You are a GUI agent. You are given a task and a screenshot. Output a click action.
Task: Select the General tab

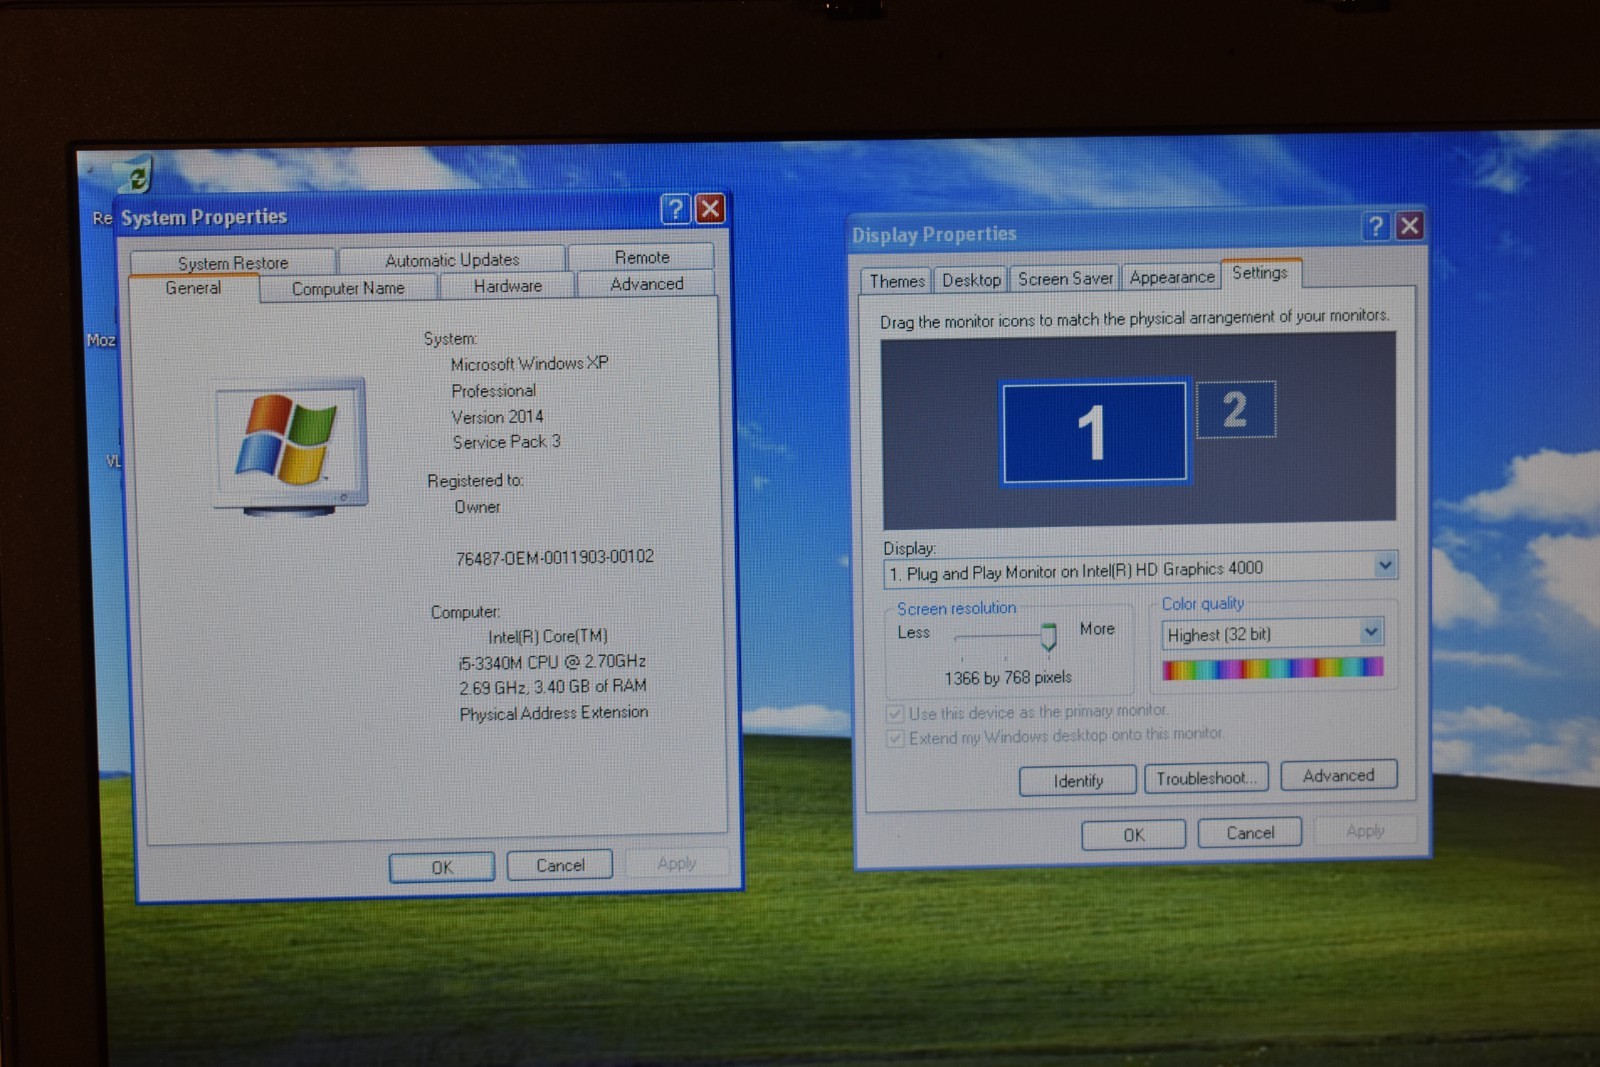click(x=193, y=288)
